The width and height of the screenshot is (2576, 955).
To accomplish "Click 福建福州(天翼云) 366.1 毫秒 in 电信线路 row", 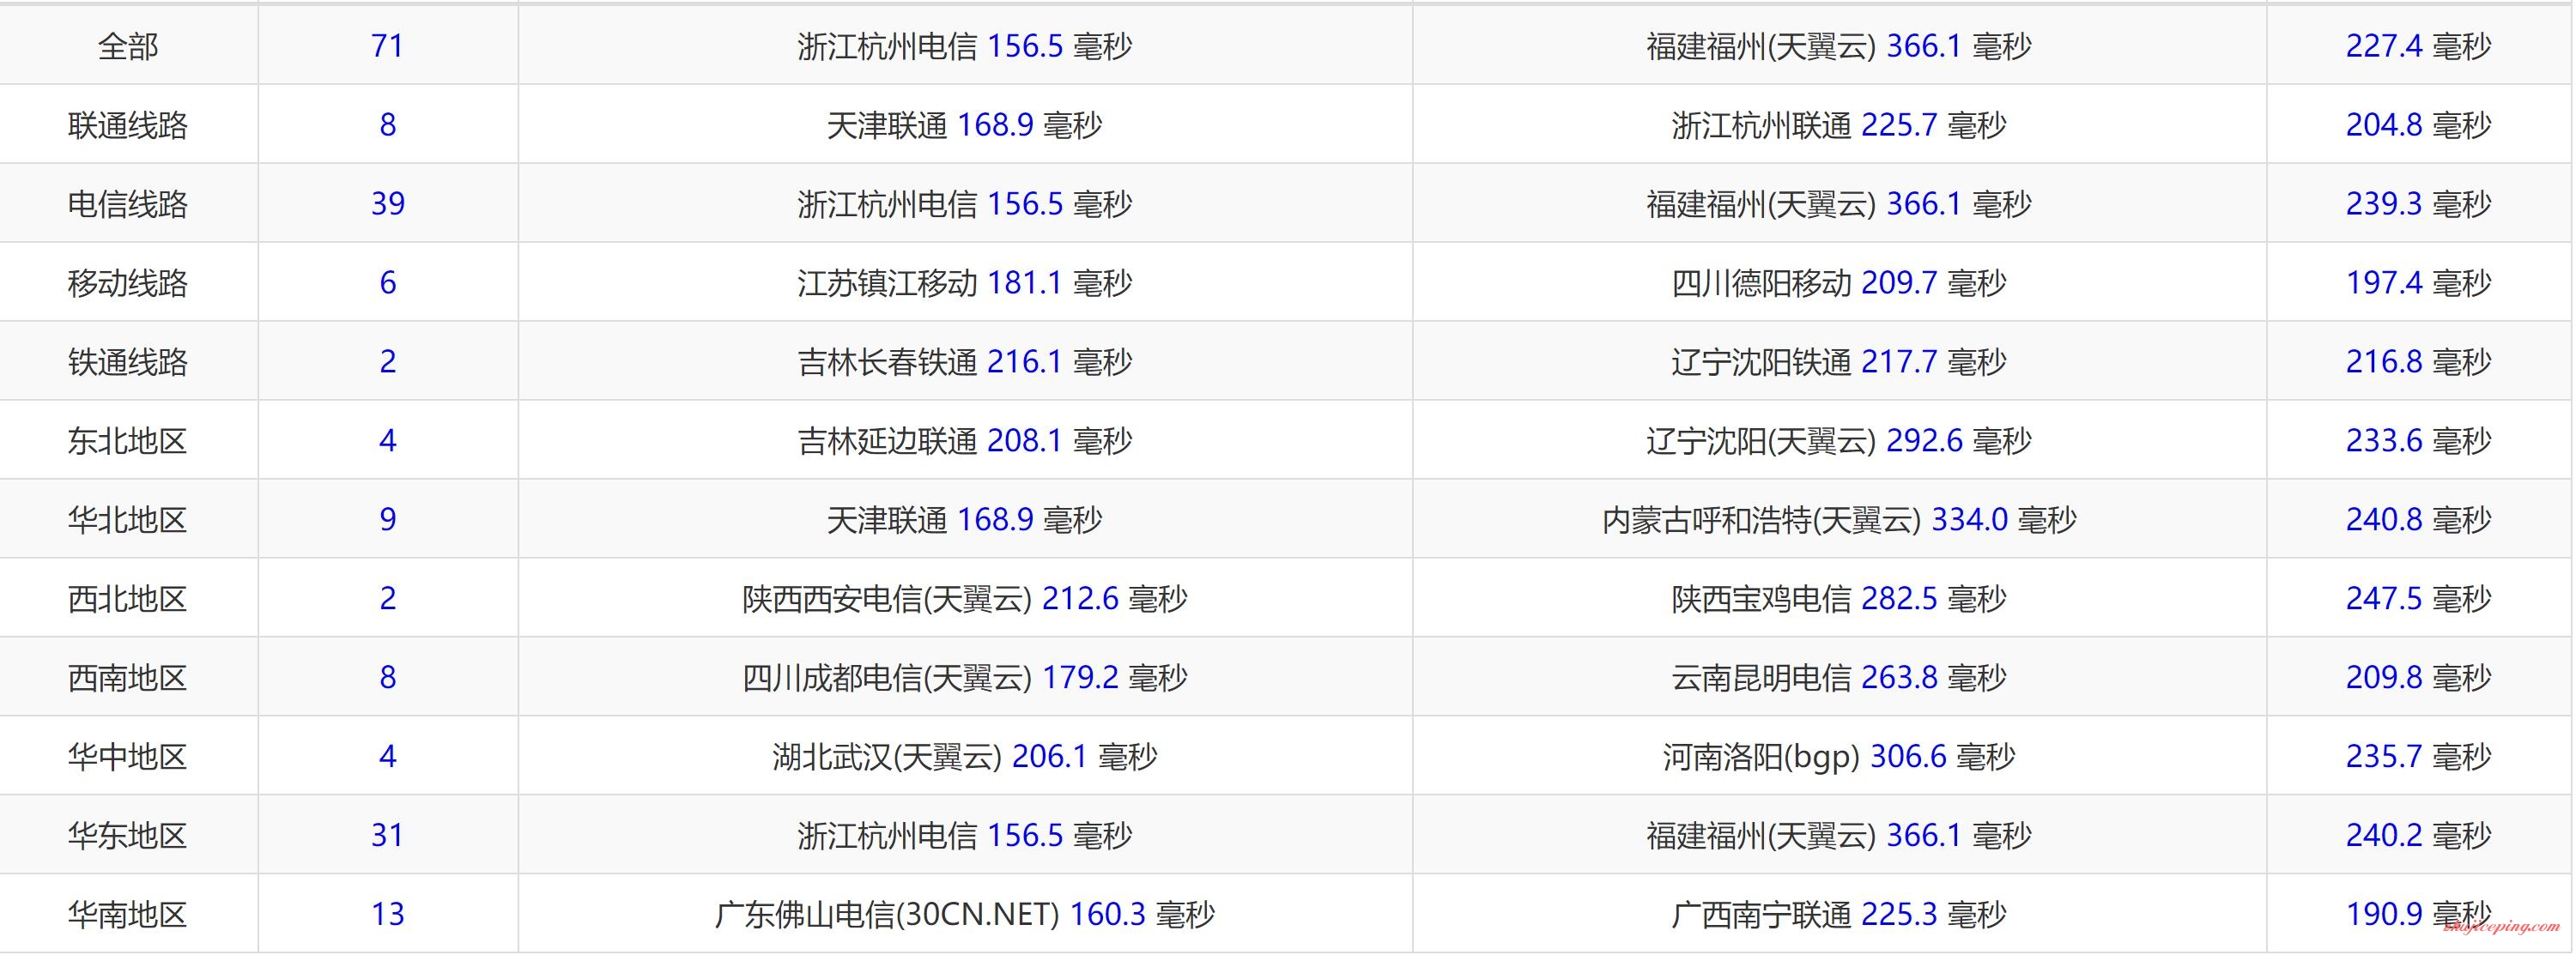I will [x=1839, y=204].
